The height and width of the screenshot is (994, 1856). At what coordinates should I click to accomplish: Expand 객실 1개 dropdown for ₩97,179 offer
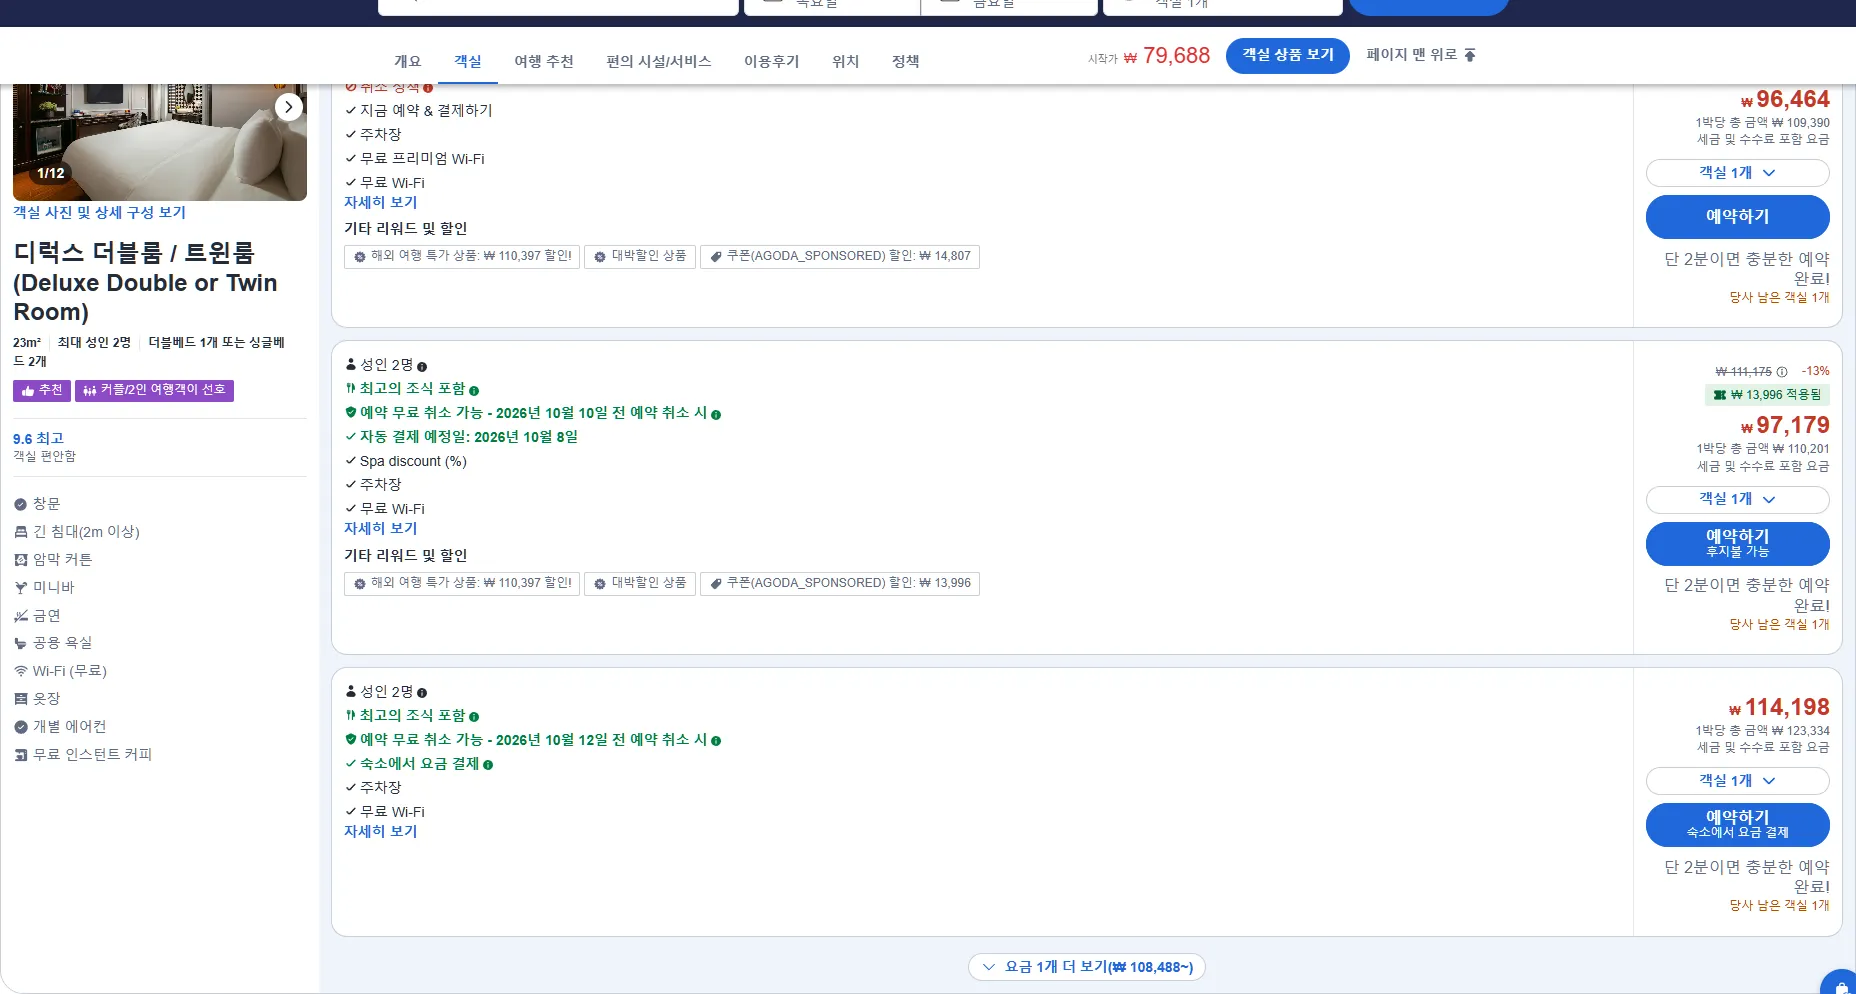[x=1737, y=499]
